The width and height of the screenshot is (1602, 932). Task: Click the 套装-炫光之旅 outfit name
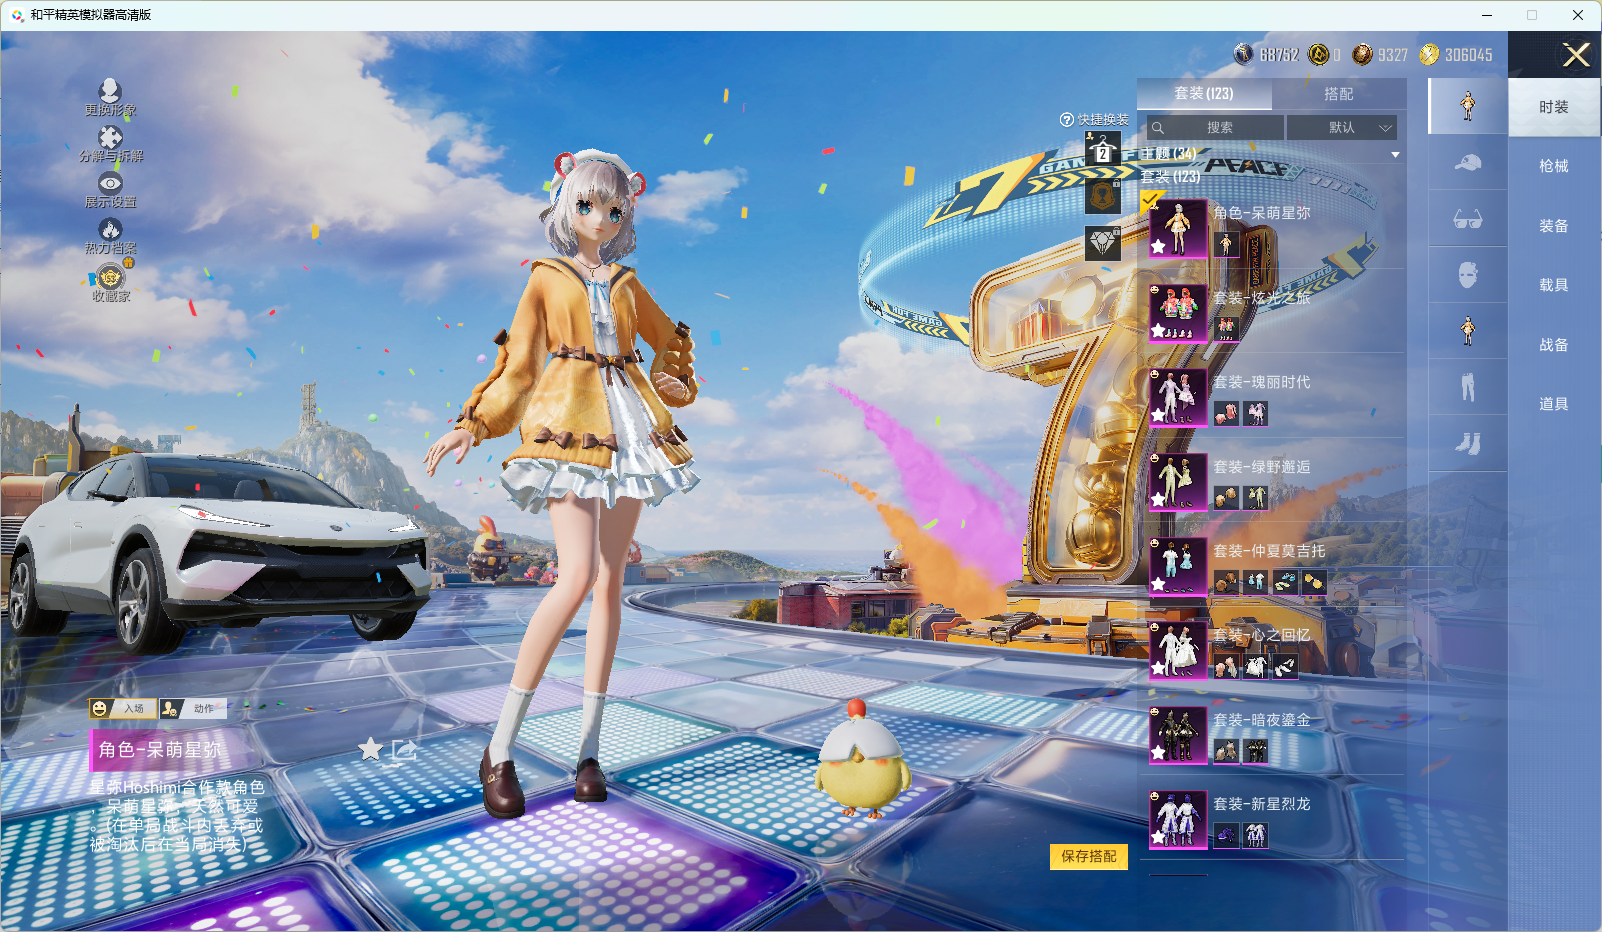[x=1262, y=298]
